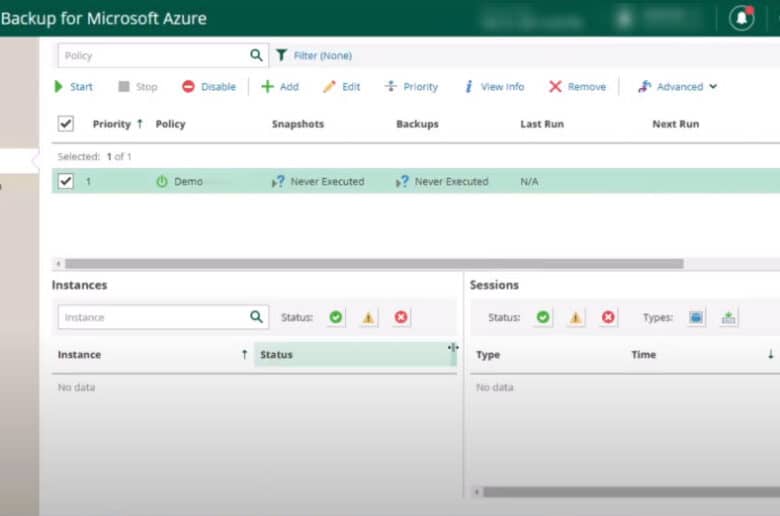Image resolution: width=780 pixels, height=516 pixels.
Task: Click Backups Never Executed status
Action: 452,182
